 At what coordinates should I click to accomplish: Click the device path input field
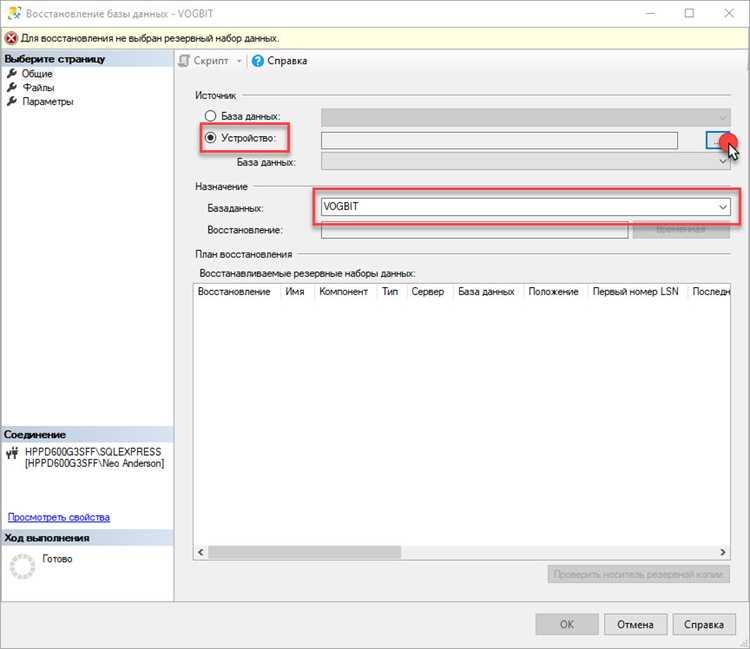click(x=499, y=141)
